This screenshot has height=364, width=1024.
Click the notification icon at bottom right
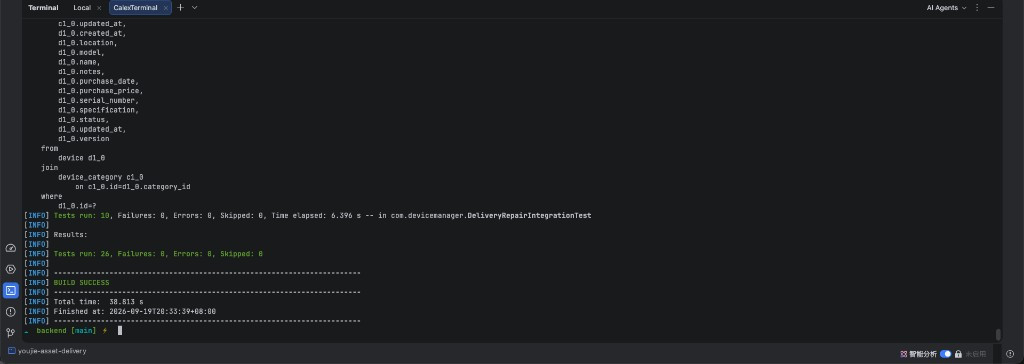point(1010,354)
